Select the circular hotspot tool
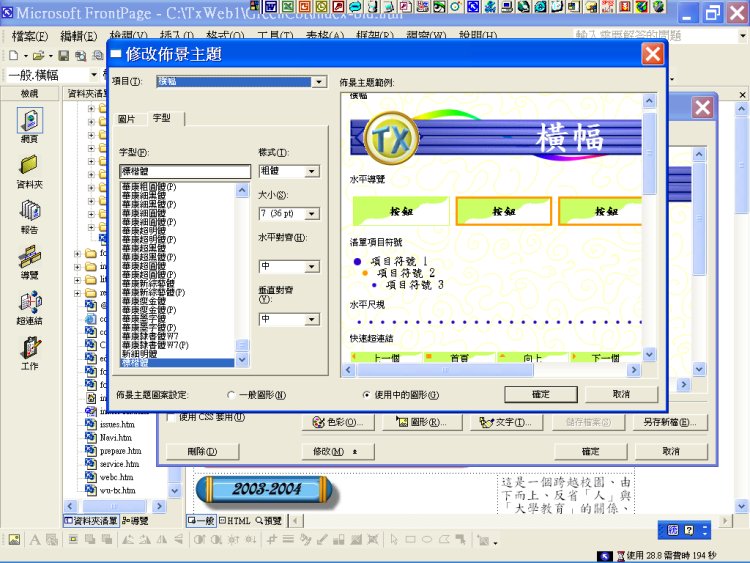Viewport: 750px width, 563px height. pyautogui.click(x=427, y=540)
